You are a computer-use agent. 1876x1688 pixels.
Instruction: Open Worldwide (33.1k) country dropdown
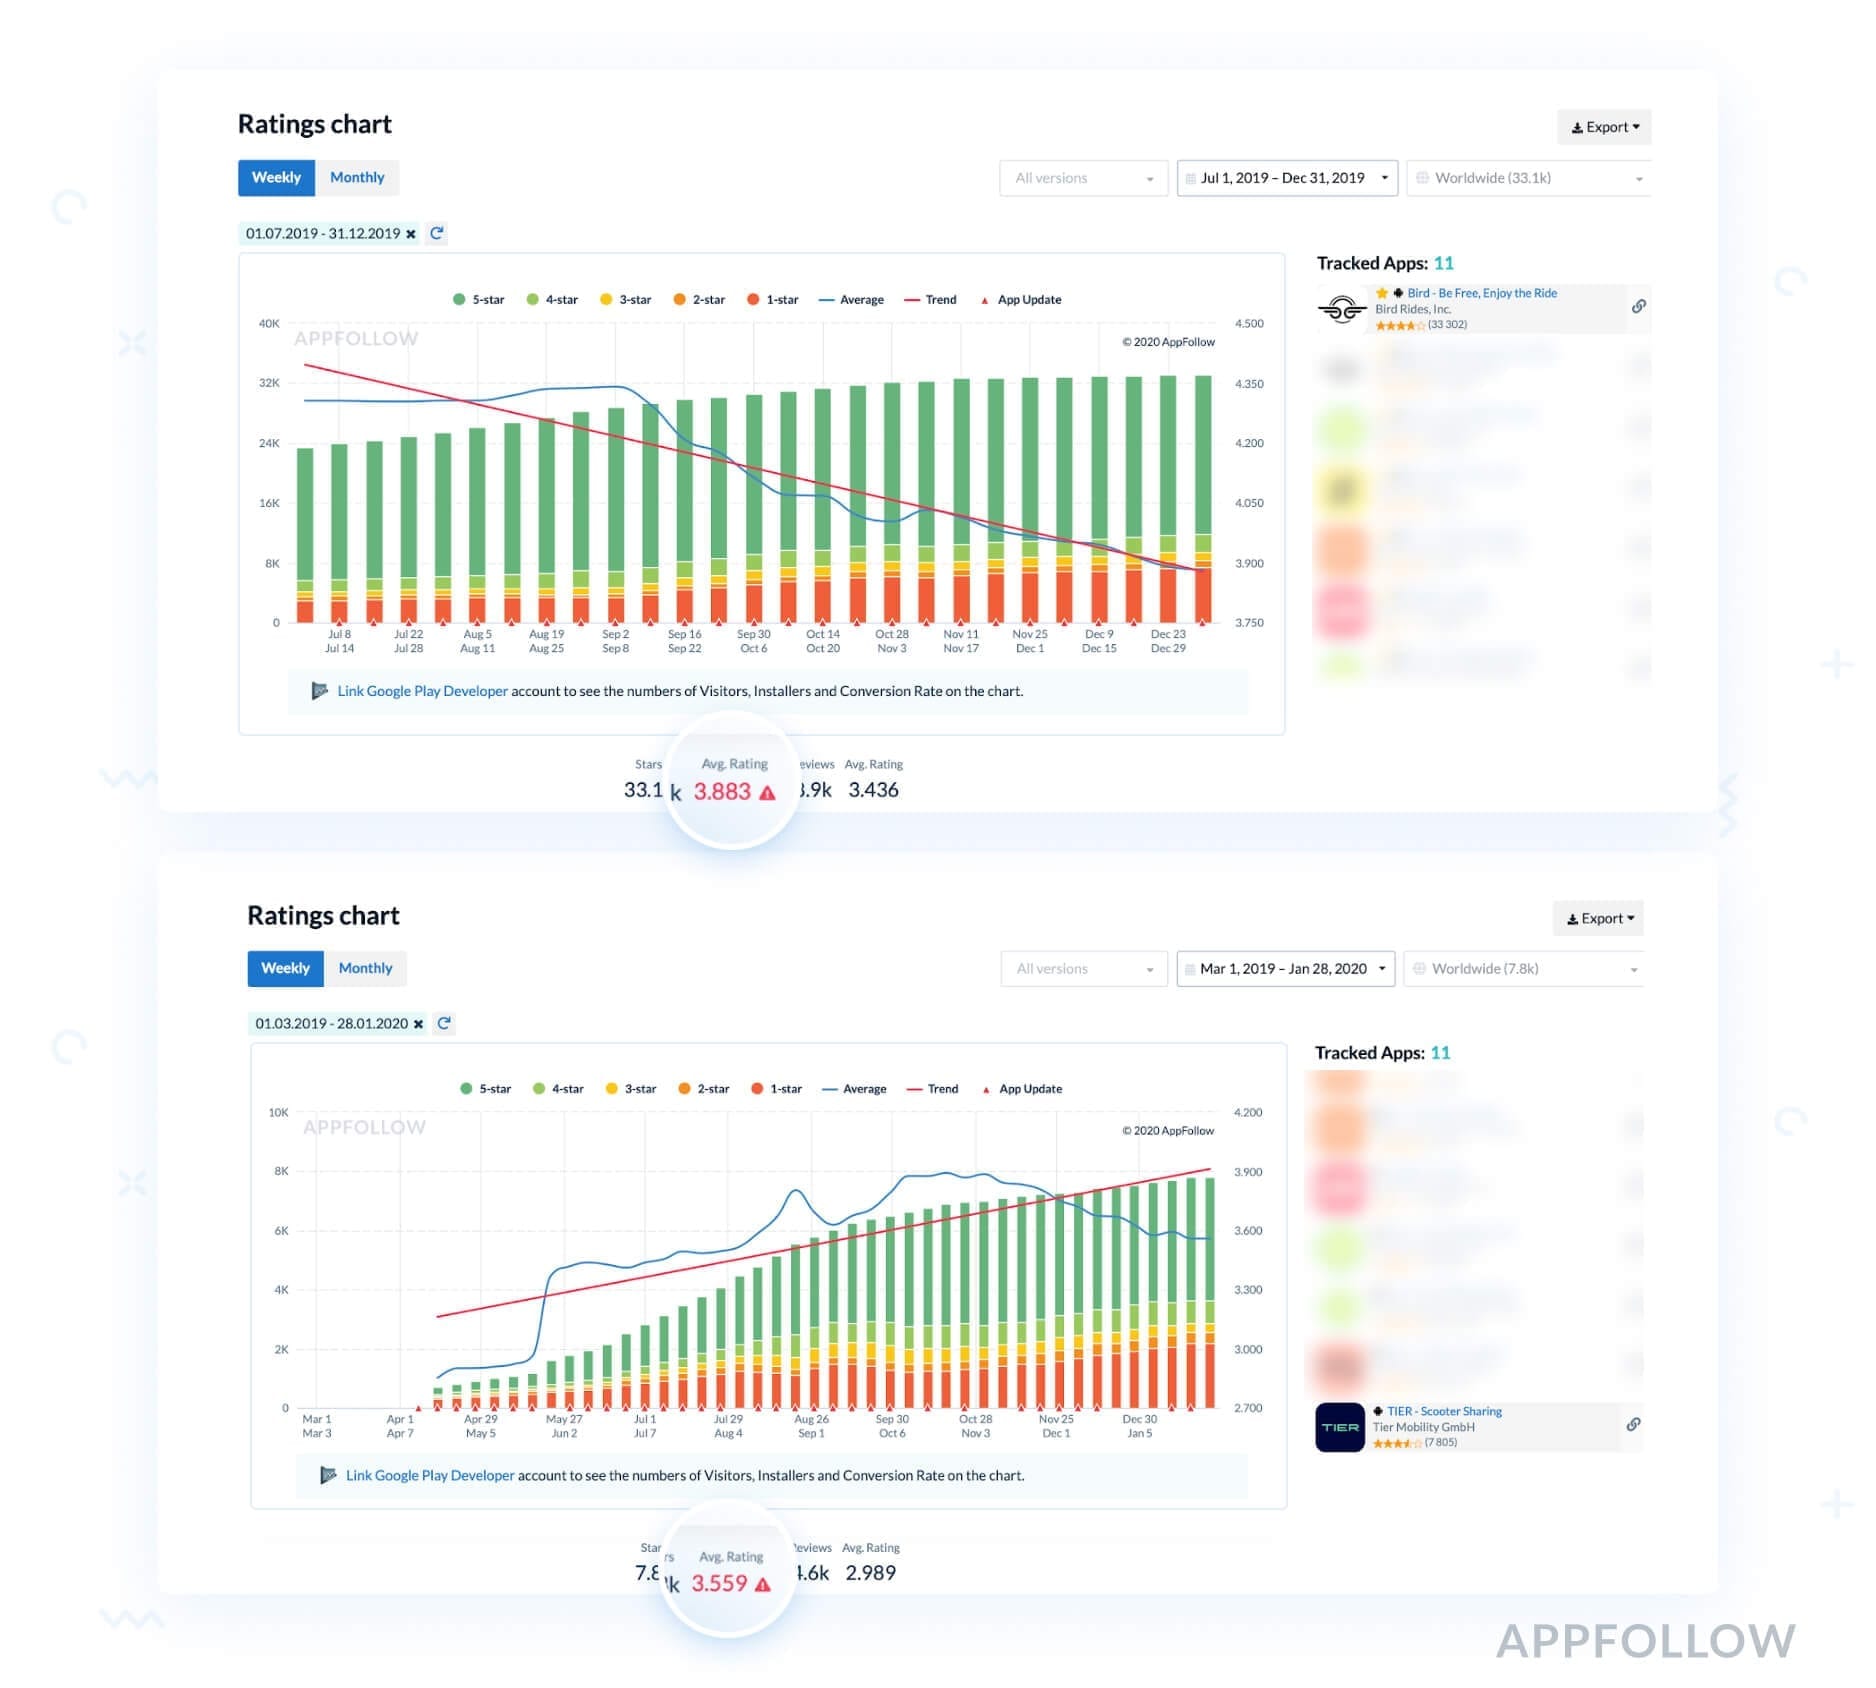click(1528, 178)
